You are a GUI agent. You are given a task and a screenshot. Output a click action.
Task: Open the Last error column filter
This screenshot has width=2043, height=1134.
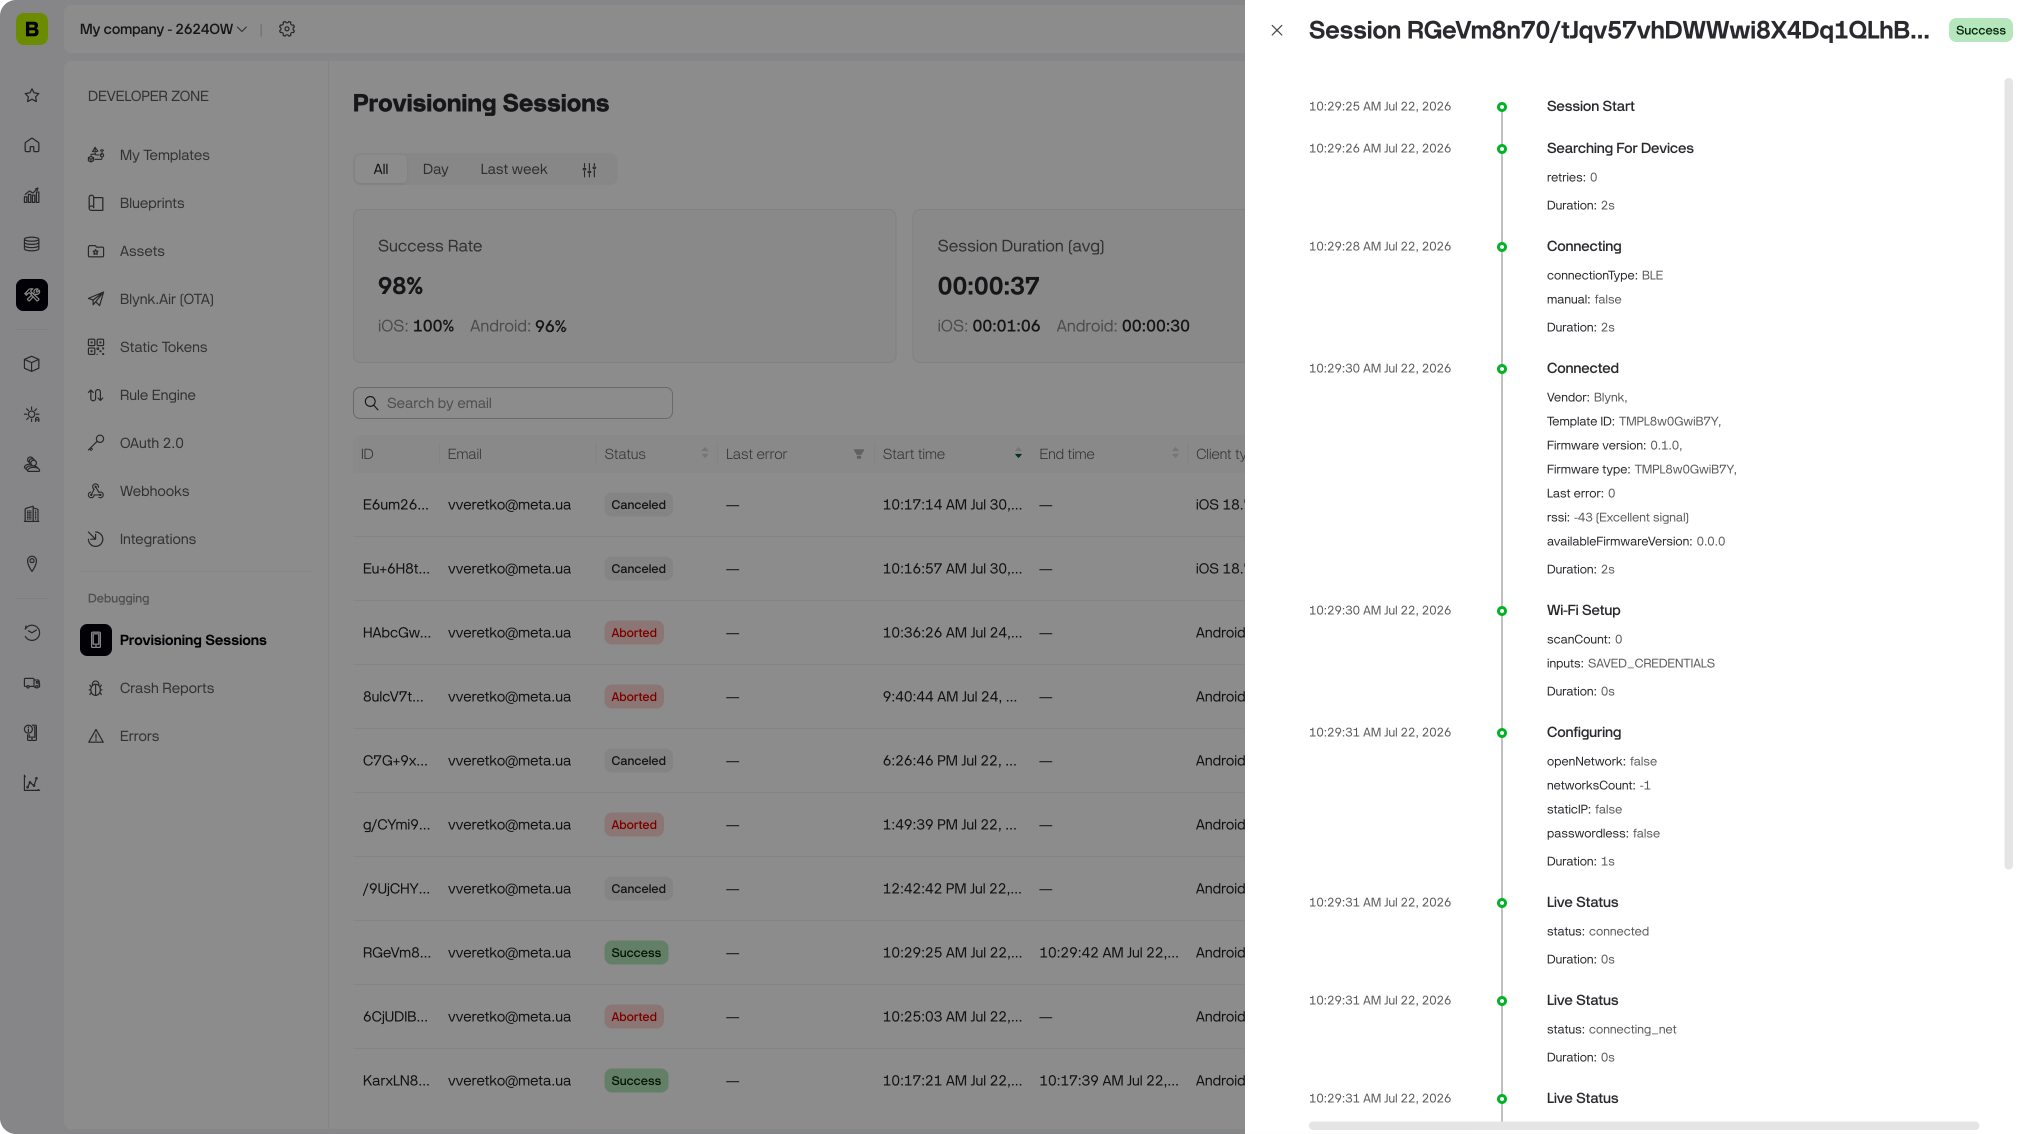coord(859,454)
